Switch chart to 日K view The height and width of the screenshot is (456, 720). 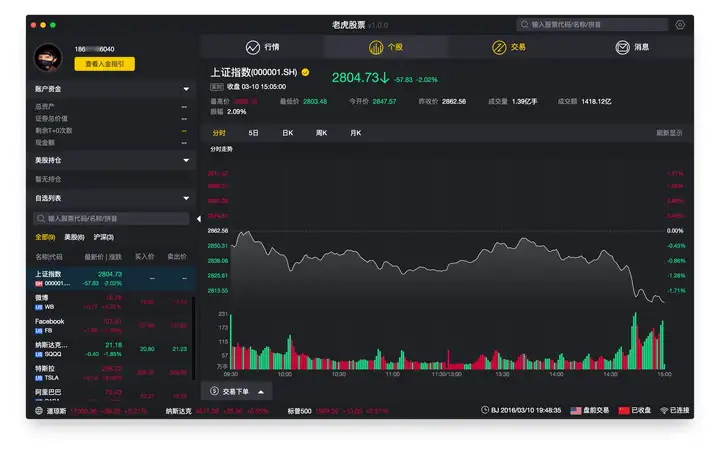point(287,133)
